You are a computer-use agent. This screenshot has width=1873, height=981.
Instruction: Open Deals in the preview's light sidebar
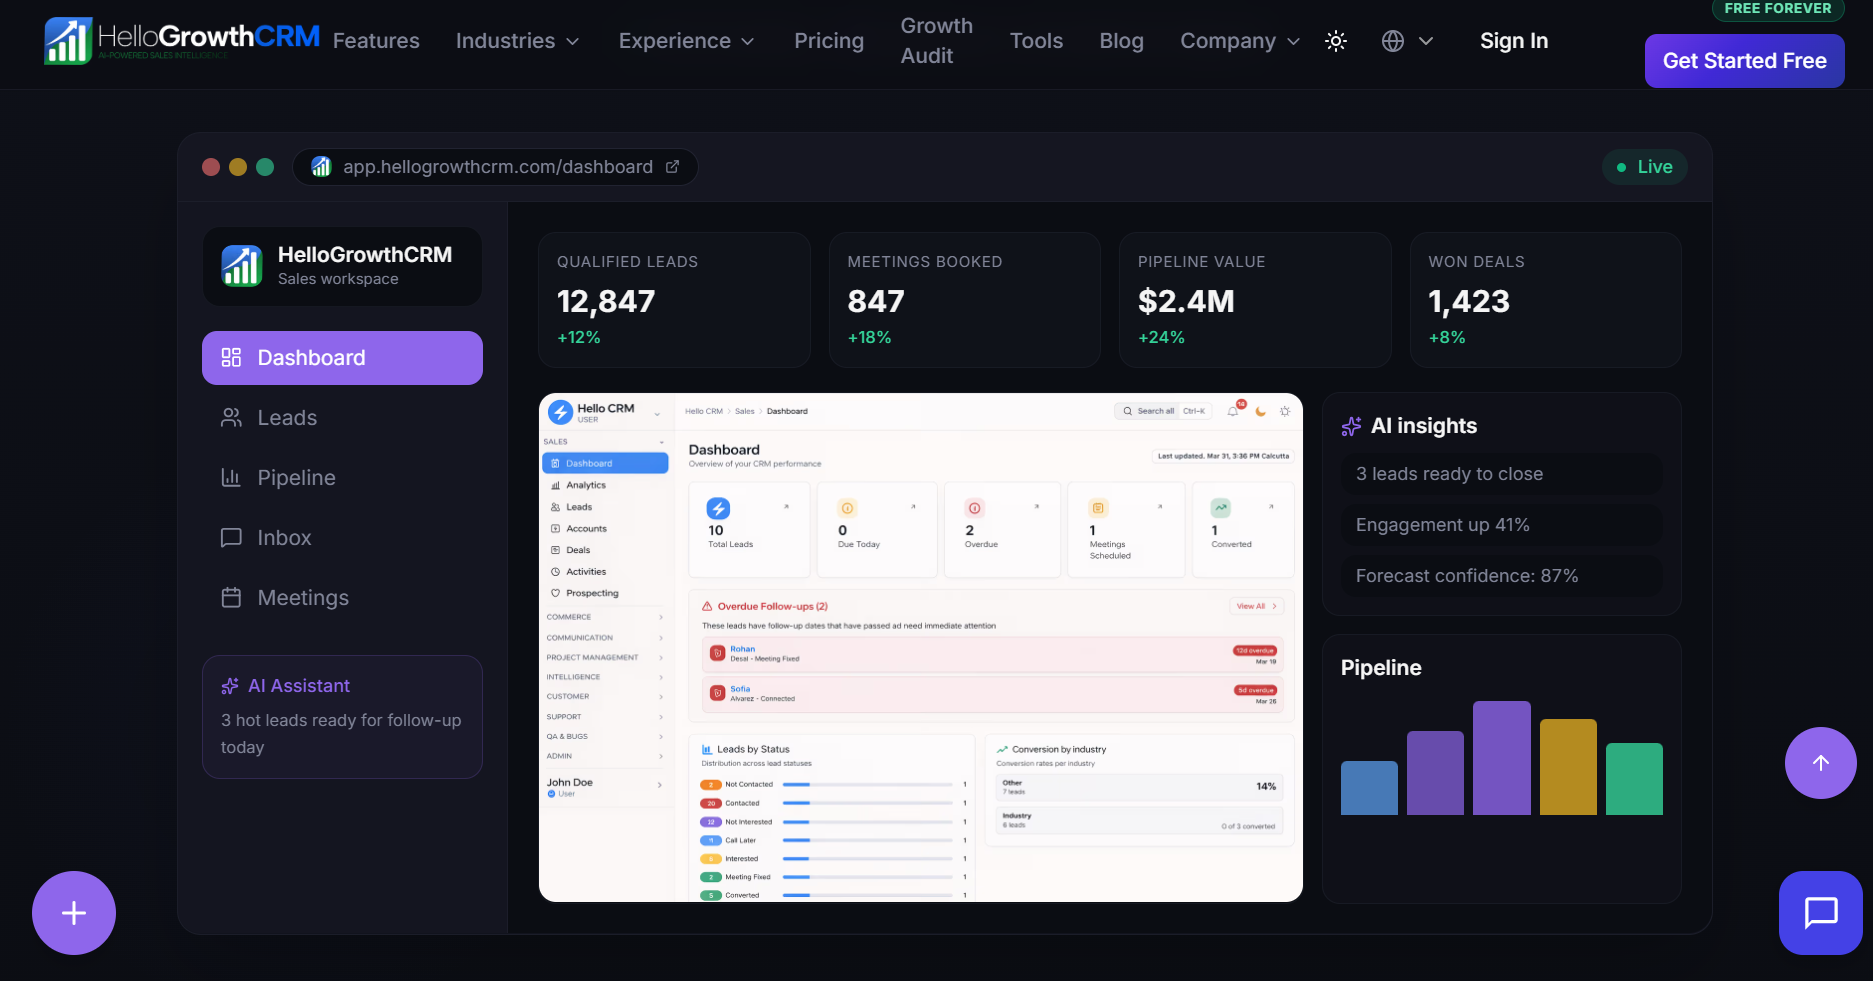605,550
